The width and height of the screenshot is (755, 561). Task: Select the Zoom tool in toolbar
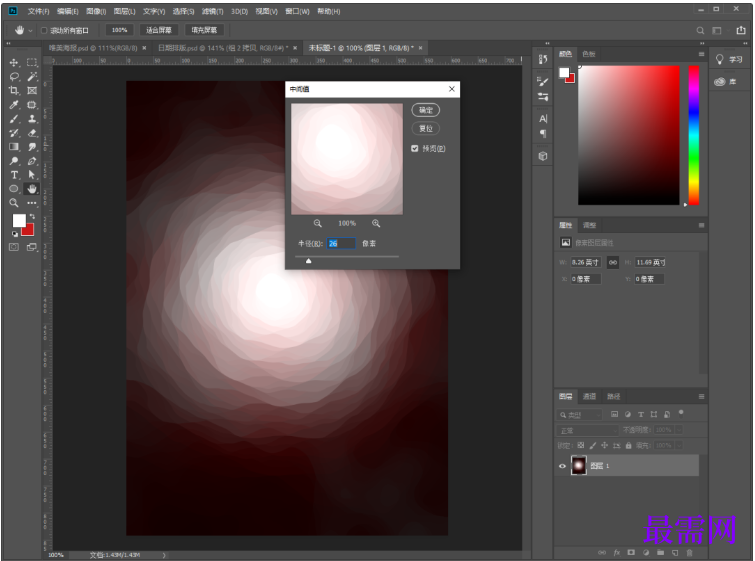14,203
